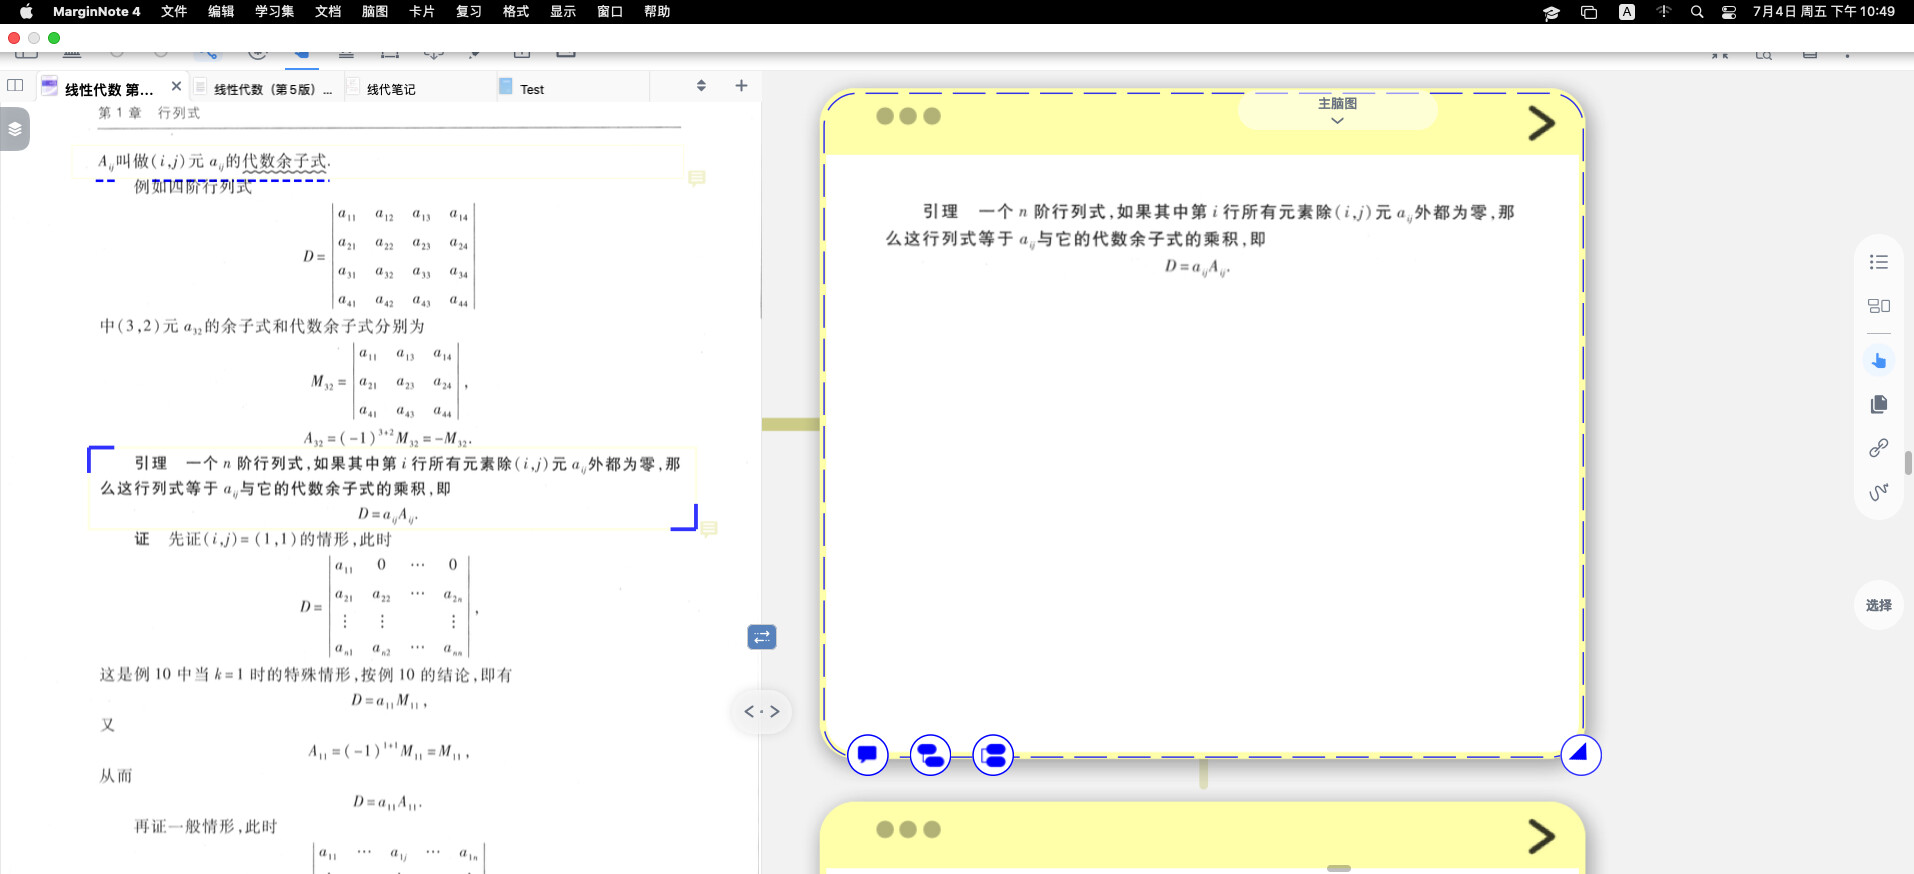Select the freehand lasso draw tool
Viewport: 1914px width, 874px height.
[x=1879, y=491]
